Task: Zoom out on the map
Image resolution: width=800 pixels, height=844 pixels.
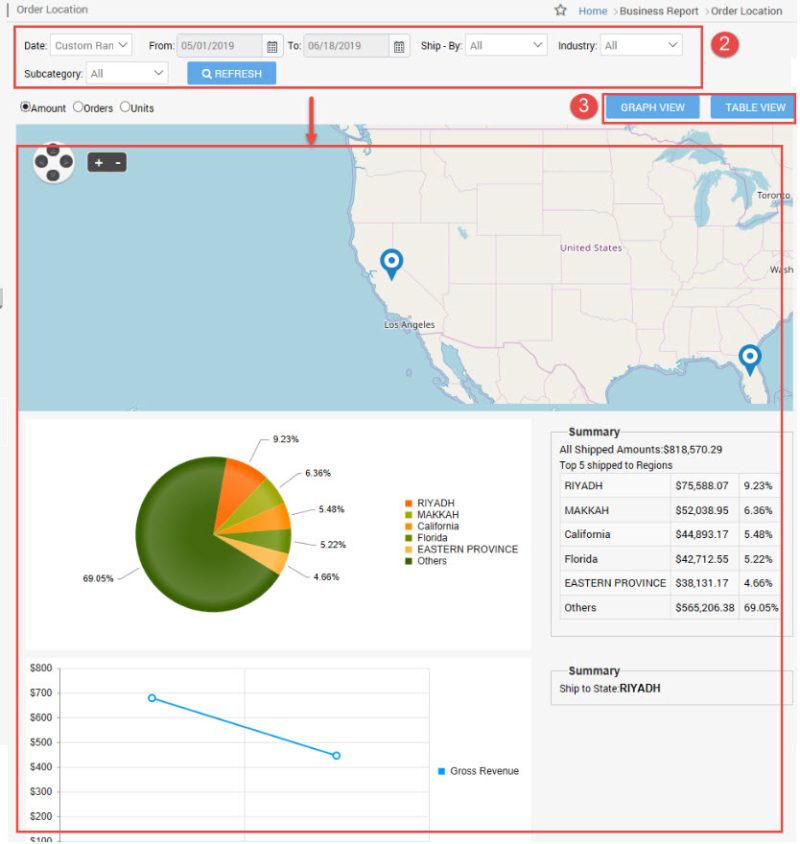Action: pos(118,163)
